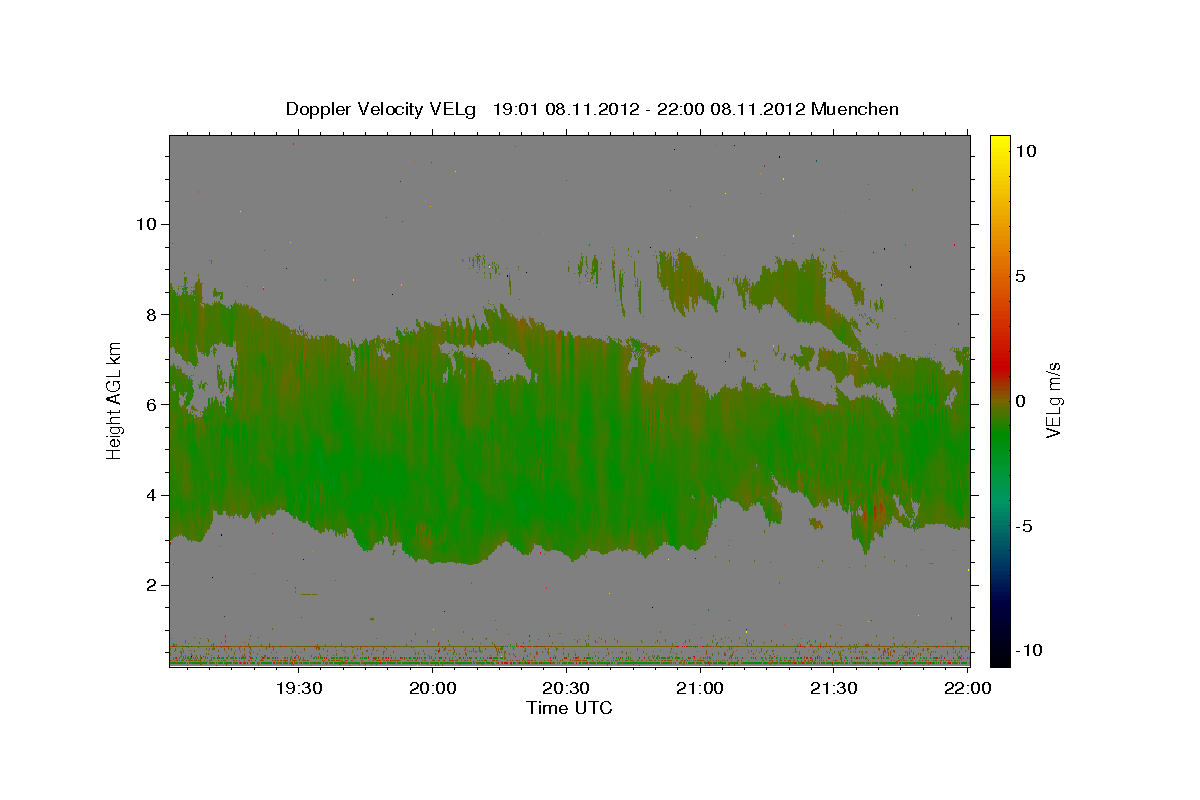Click the height tick label 8
This screenshot has height=800, width=1200.
tap(150, 314)
